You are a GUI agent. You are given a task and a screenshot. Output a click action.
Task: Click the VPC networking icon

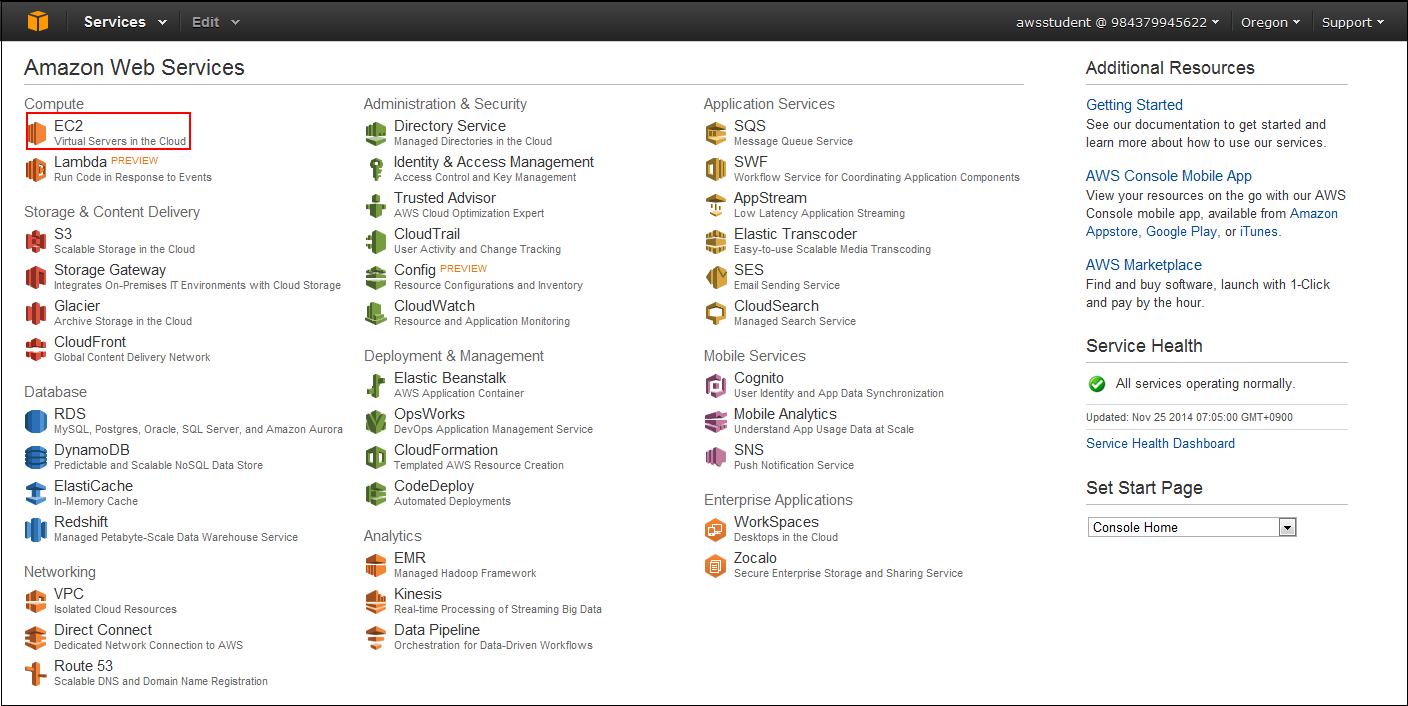(x=37, y=601)
